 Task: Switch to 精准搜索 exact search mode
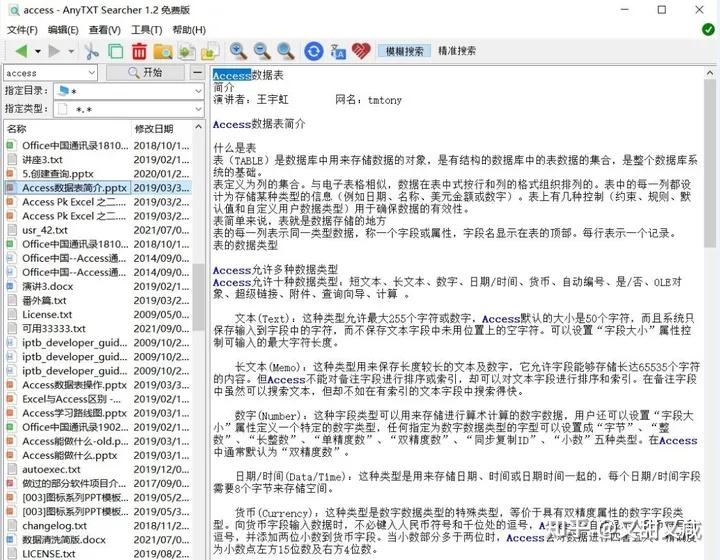pos(457,51)
